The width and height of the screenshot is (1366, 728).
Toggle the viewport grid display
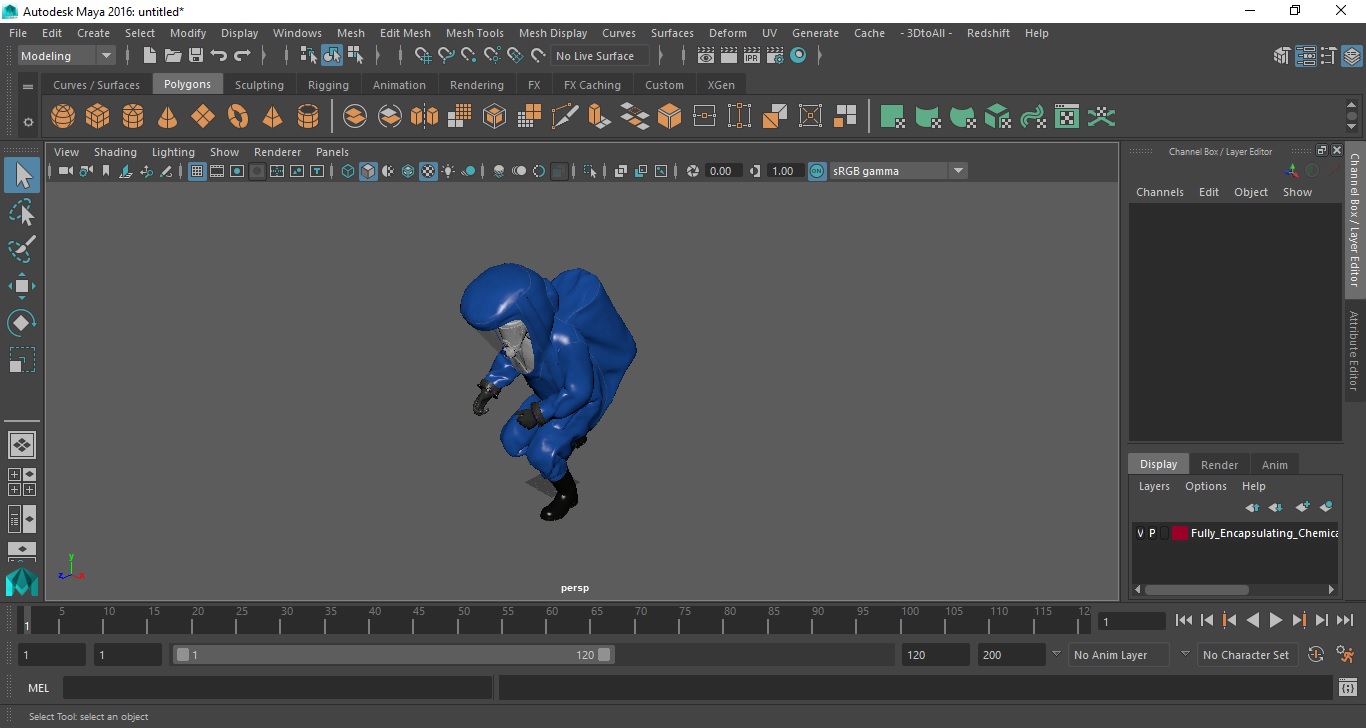point(197,172)
